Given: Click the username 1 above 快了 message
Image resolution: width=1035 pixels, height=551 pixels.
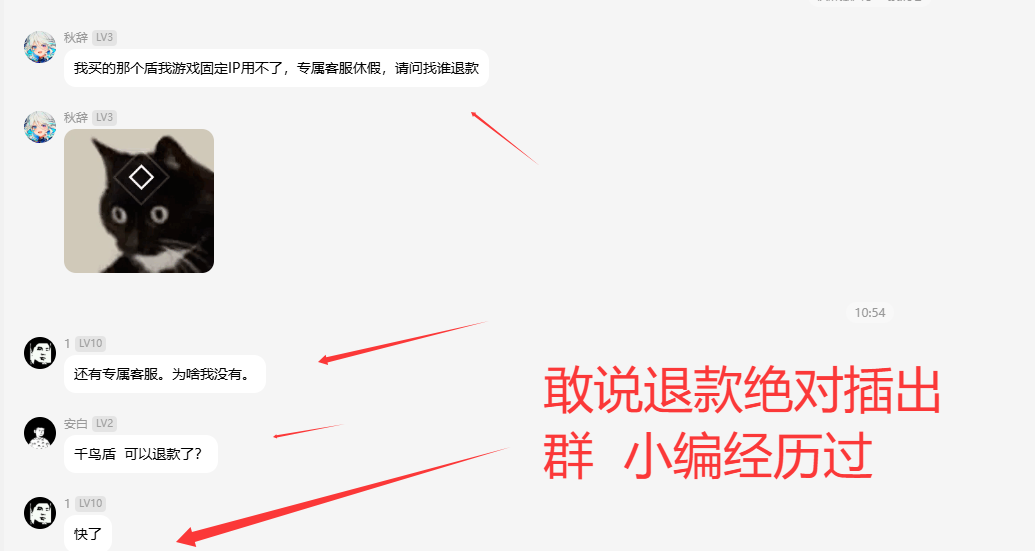Looking at the screenshot, I should [x=67, y=503].
